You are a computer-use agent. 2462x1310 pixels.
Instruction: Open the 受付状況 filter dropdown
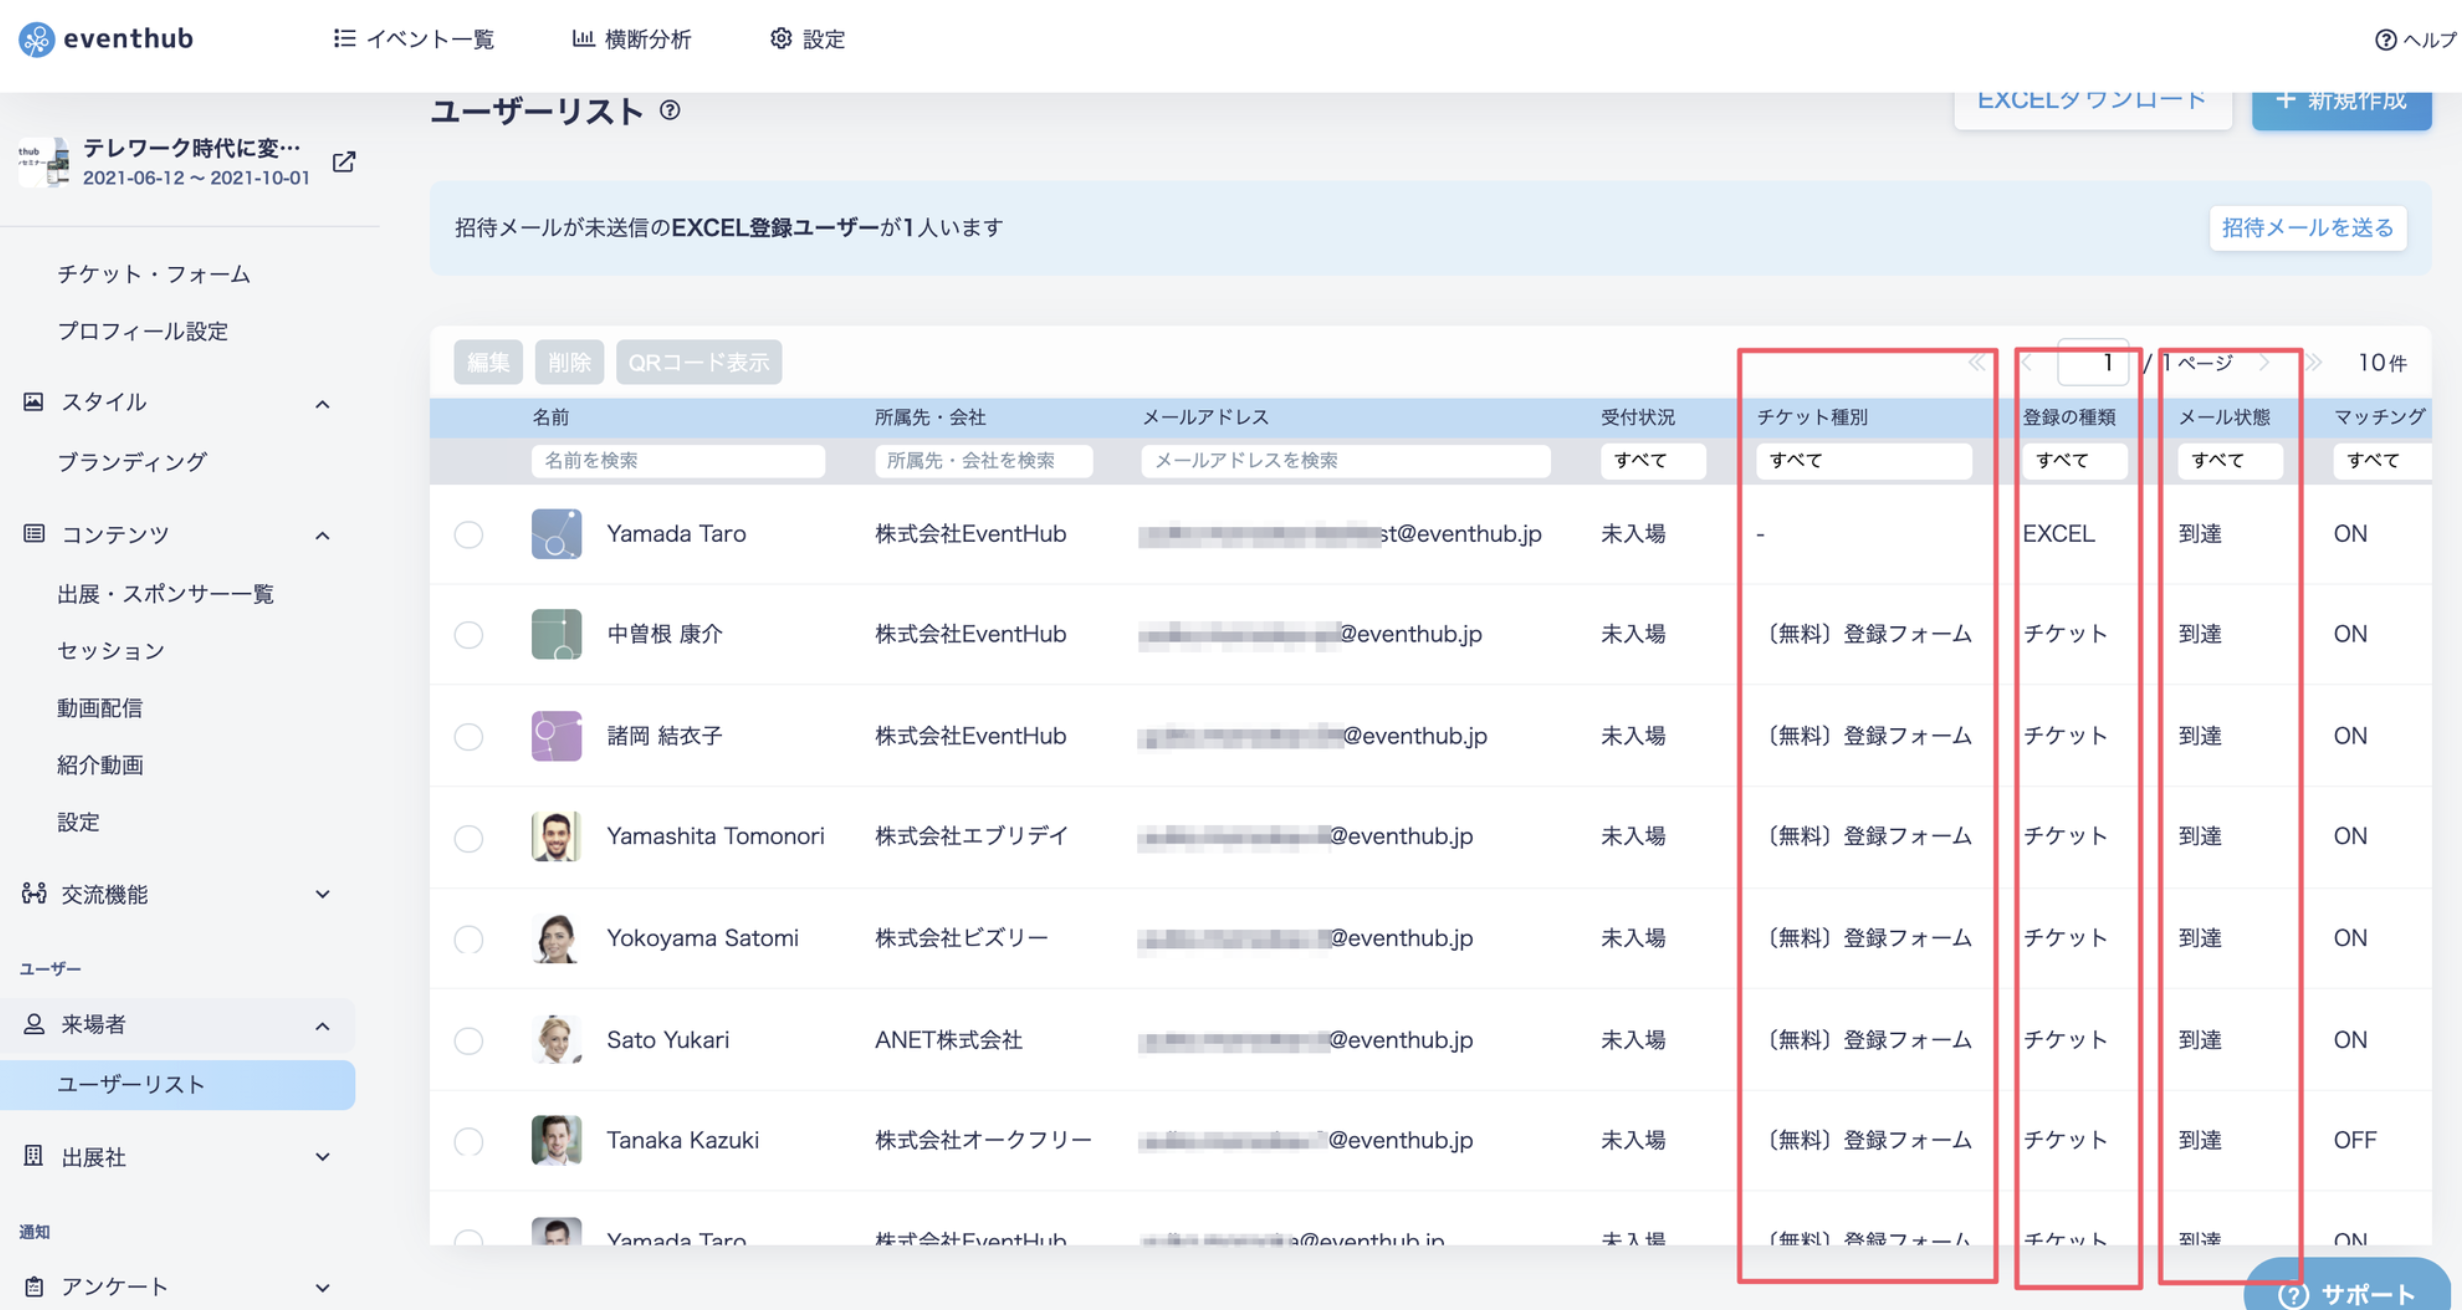pyautogui.click(x=1653, y=460)
